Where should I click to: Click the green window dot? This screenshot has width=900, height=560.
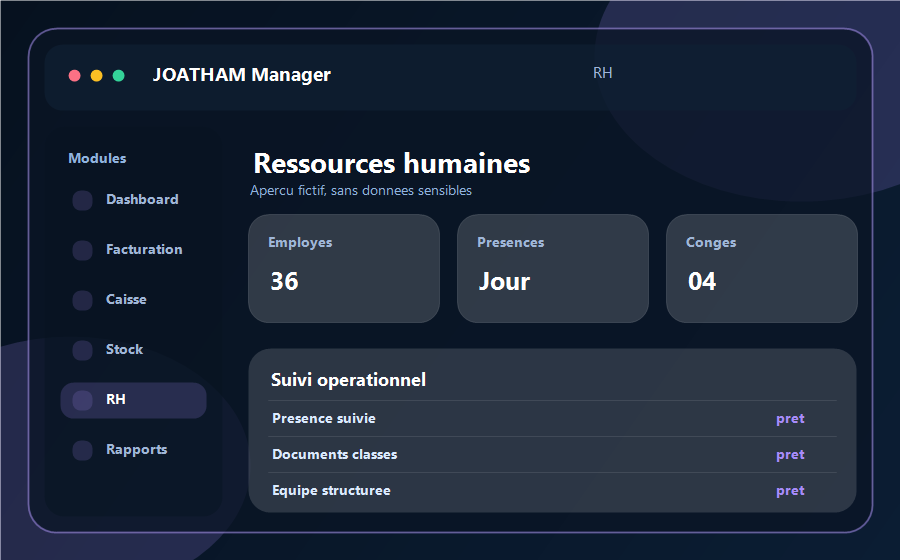(x=119, y=76)
